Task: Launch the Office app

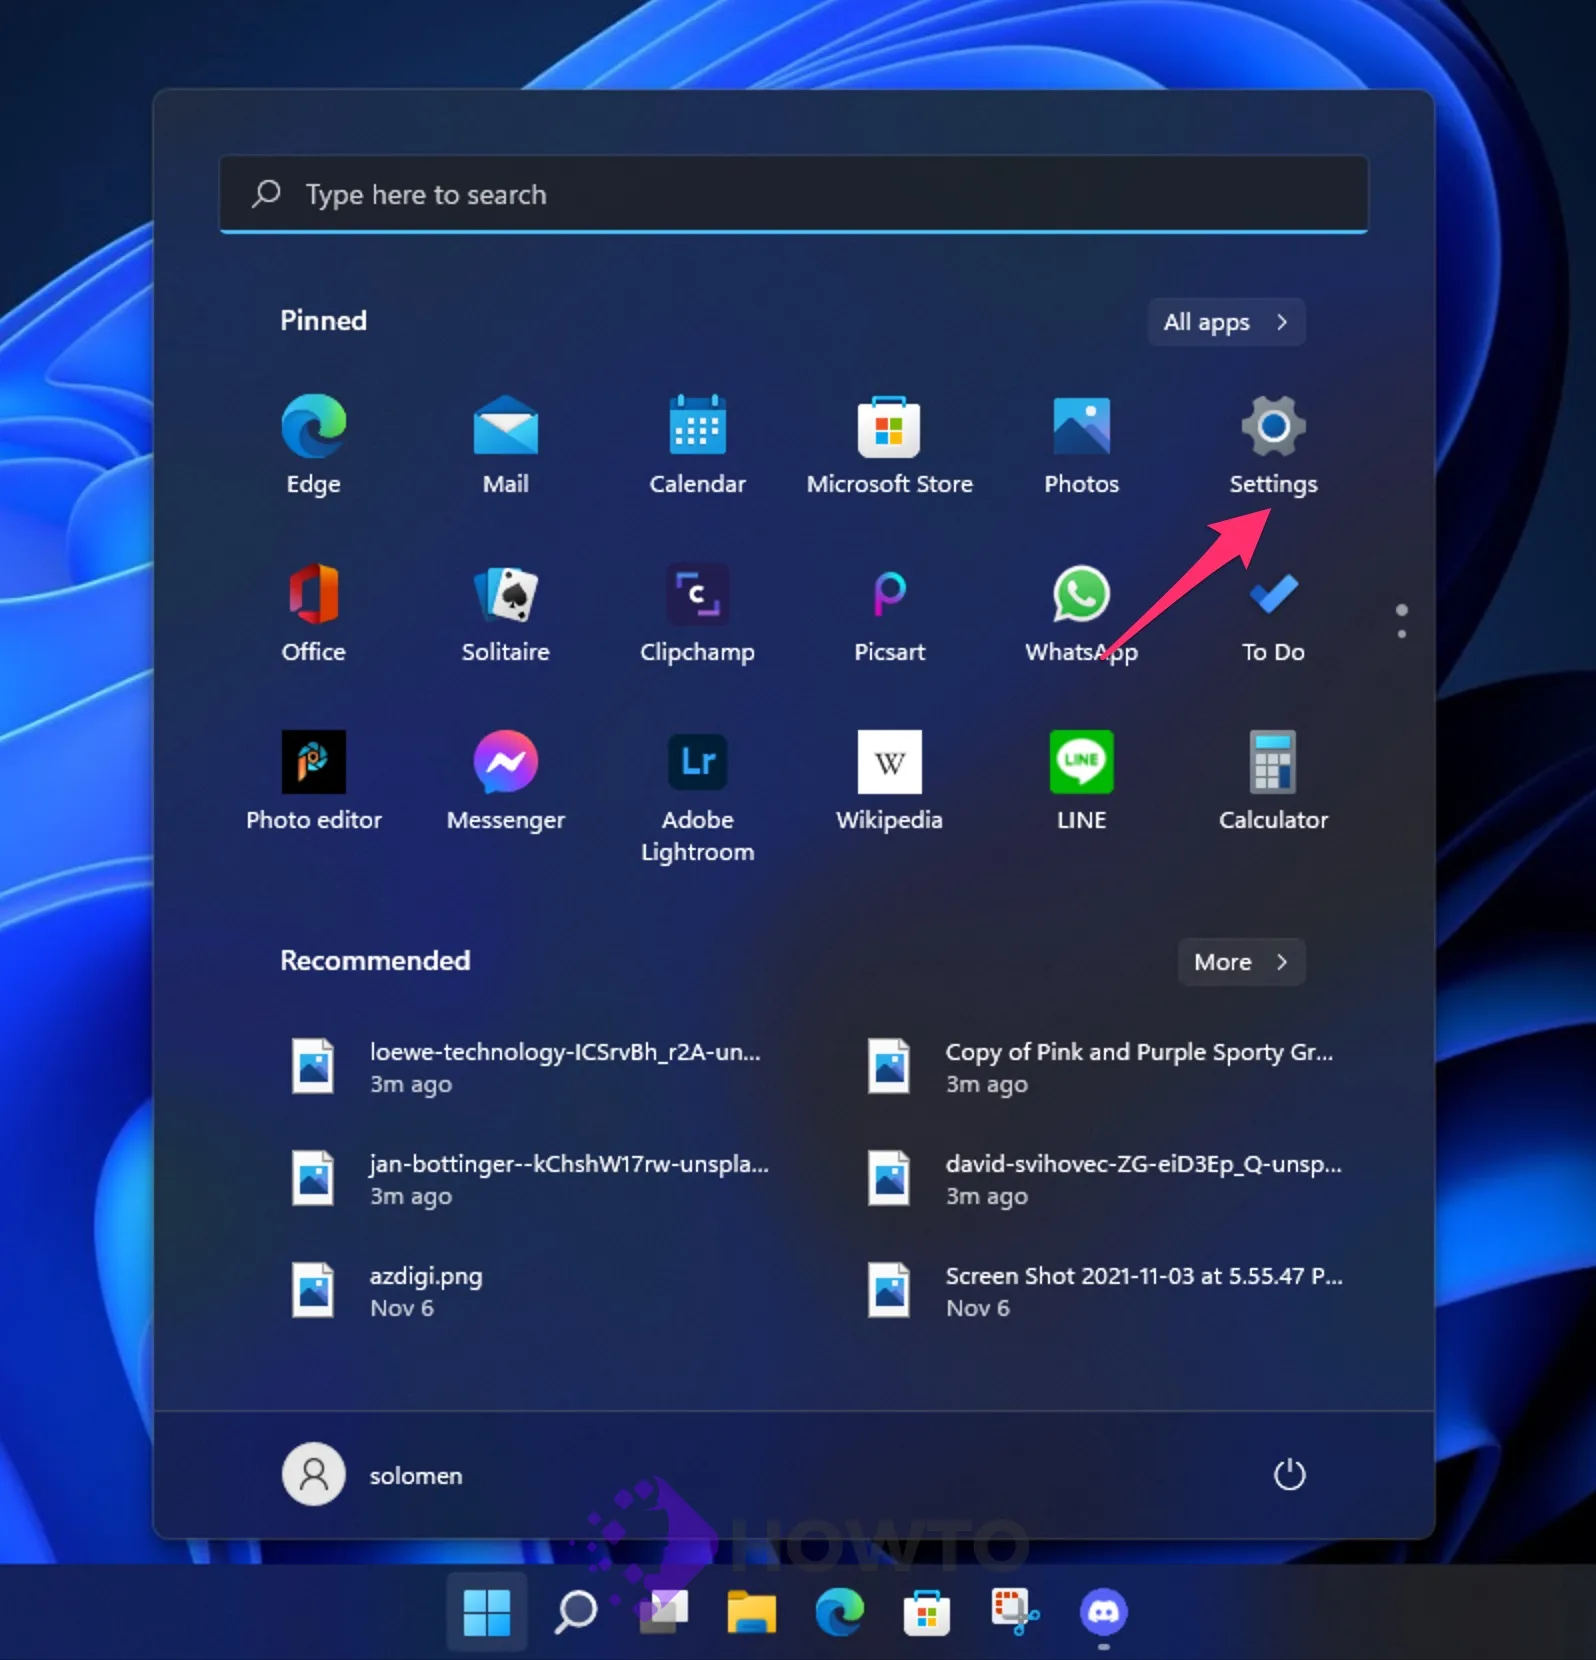Action: pos(314,614)
